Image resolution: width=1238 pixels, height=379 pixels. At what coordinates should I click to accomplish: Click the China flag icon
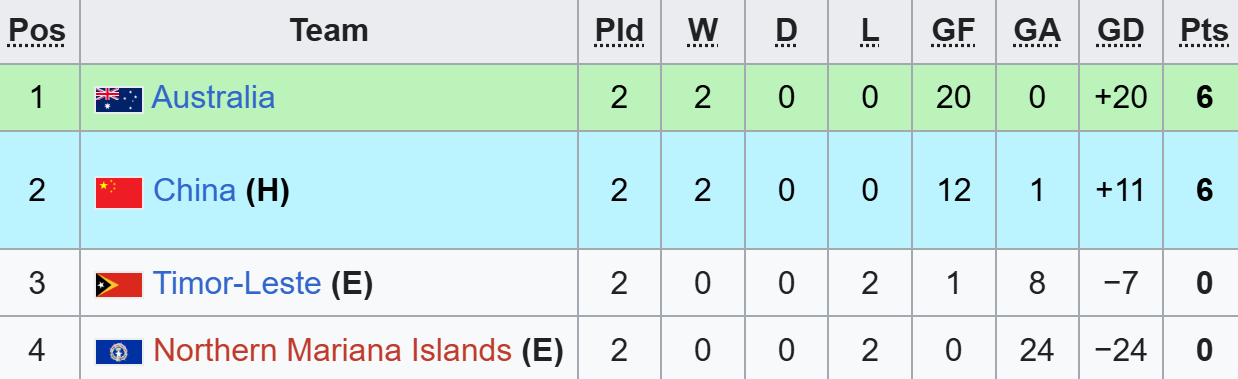tap(119, 192)
